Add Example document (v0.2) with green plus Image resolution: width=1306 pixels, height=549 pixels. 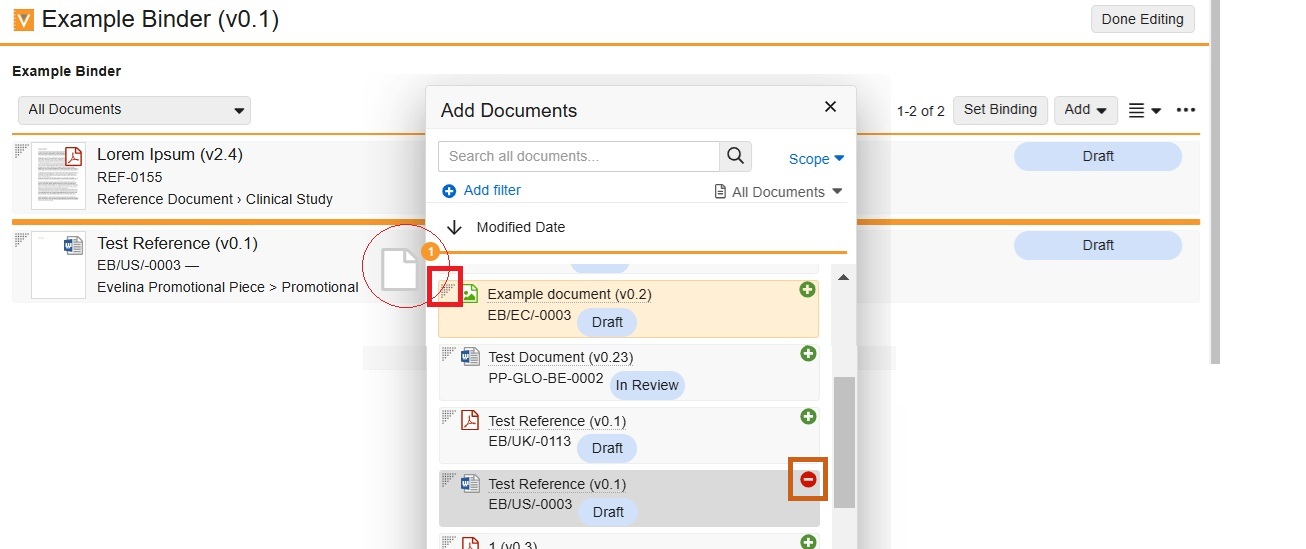click(807, 290)
